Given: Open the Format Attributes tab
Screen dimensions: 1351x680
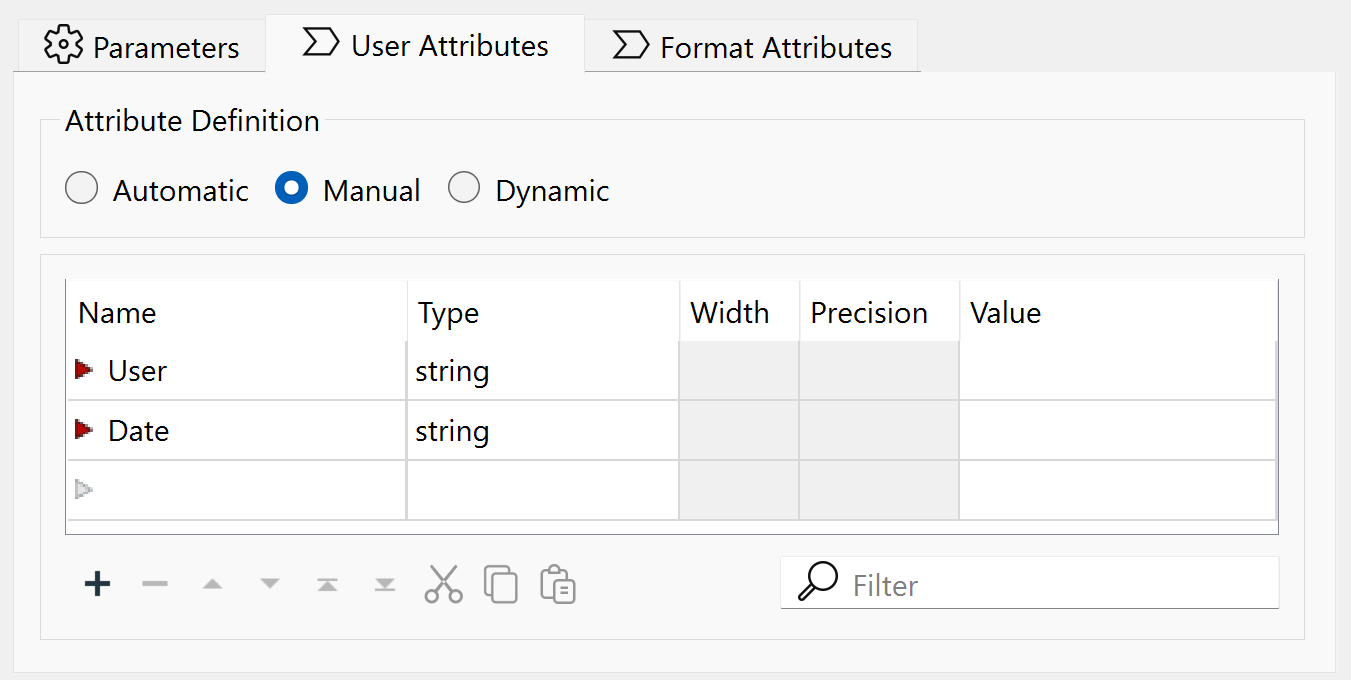Looking at the screenshot, I should [752, 45].
